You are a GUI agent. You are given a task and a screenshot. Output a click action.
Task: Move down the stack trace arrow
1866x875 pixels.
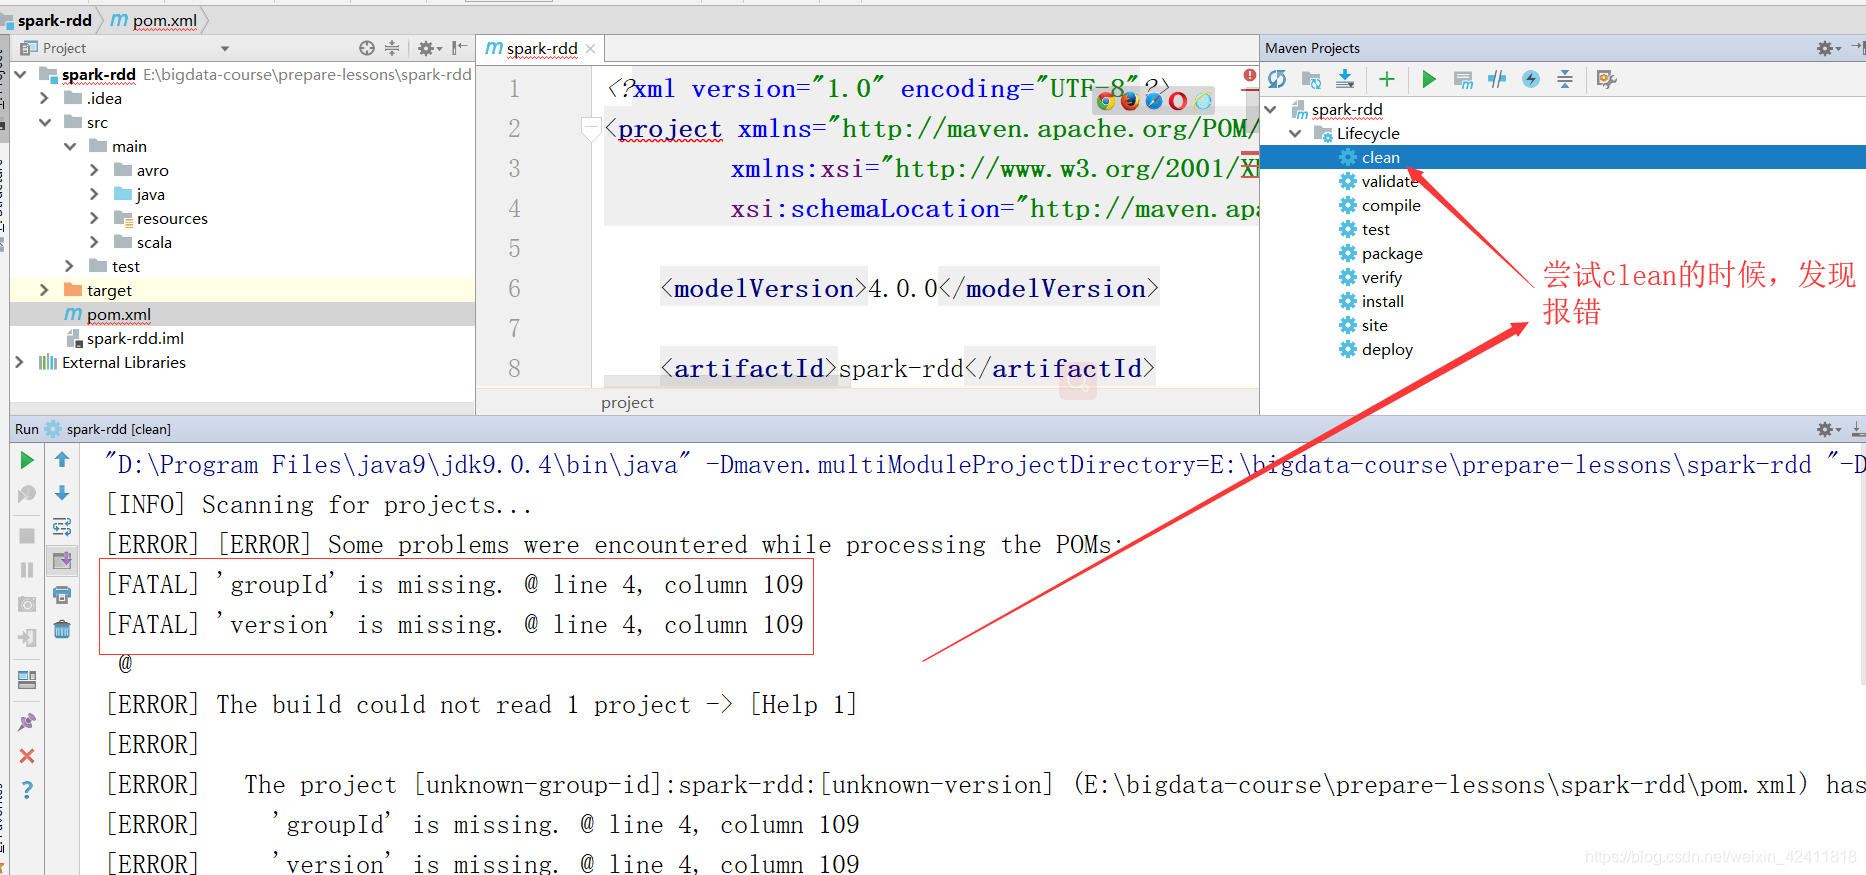(x=62, y=493)
